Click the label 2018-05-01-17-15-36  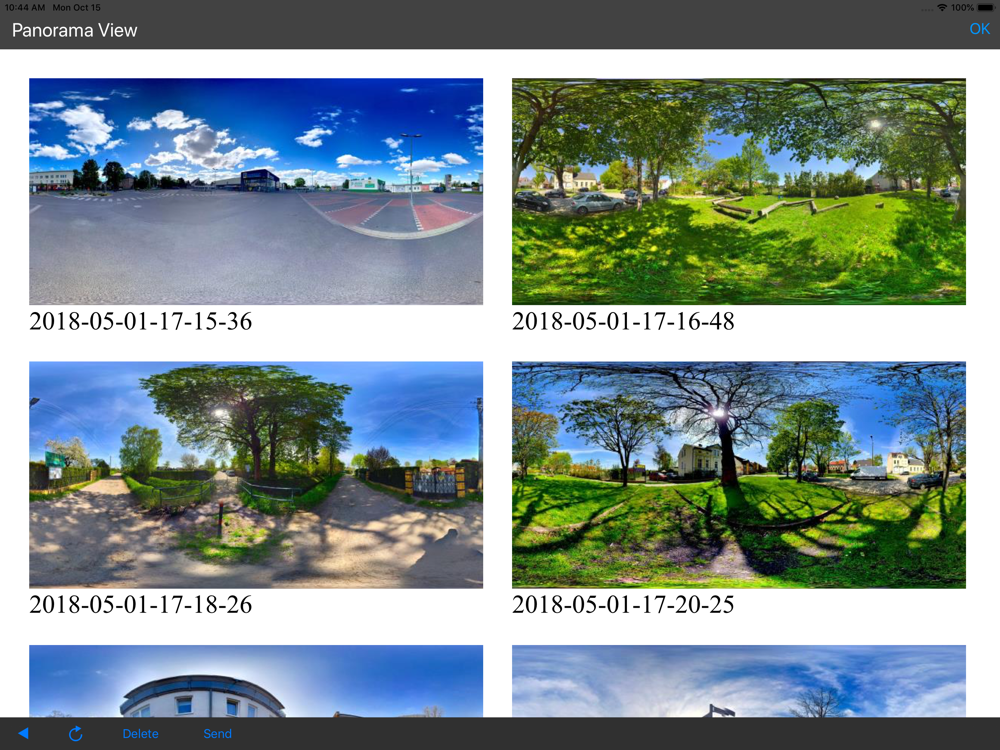pyautogui.click(x=140, y=321)
